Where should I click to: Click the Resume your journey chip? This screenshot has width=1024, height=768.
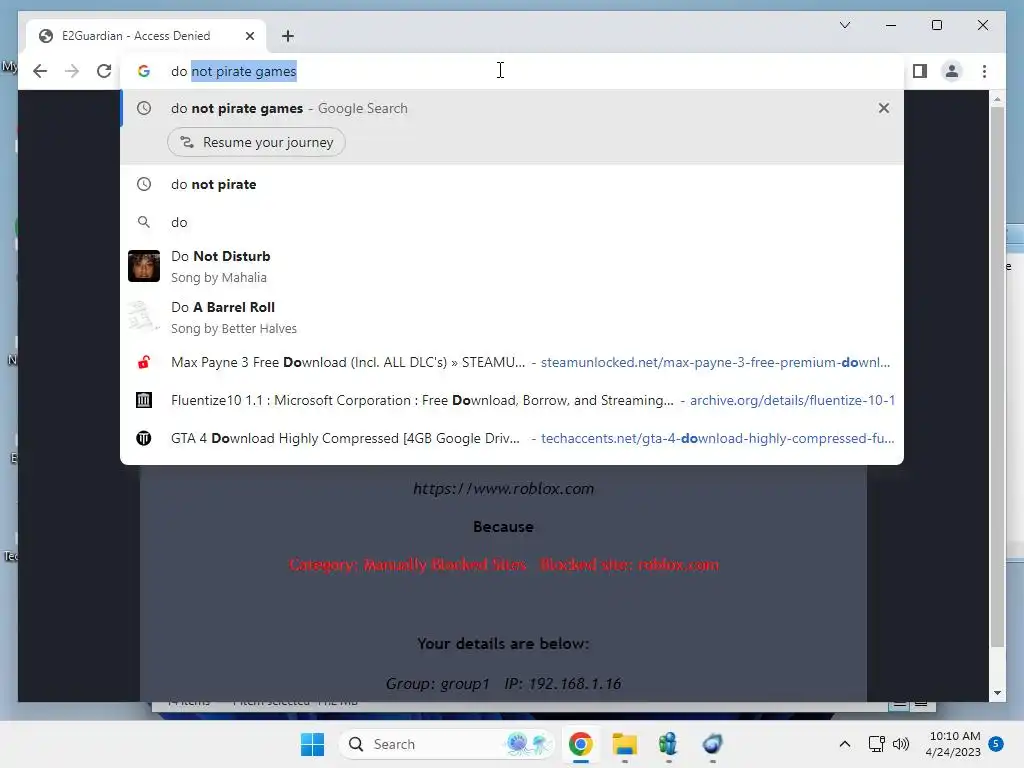(256, 142)
